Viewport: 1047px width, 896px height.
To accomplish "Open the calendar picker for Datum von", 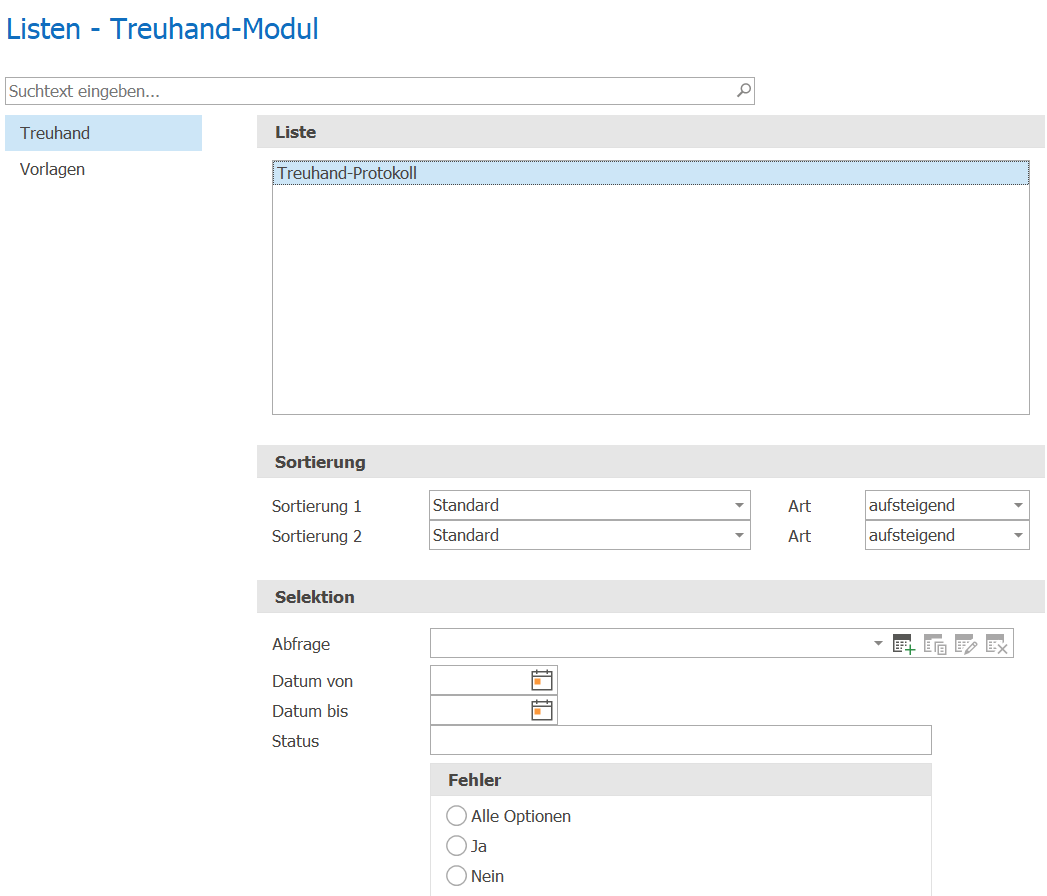I will pyautogui.click(x=542, y=680).
